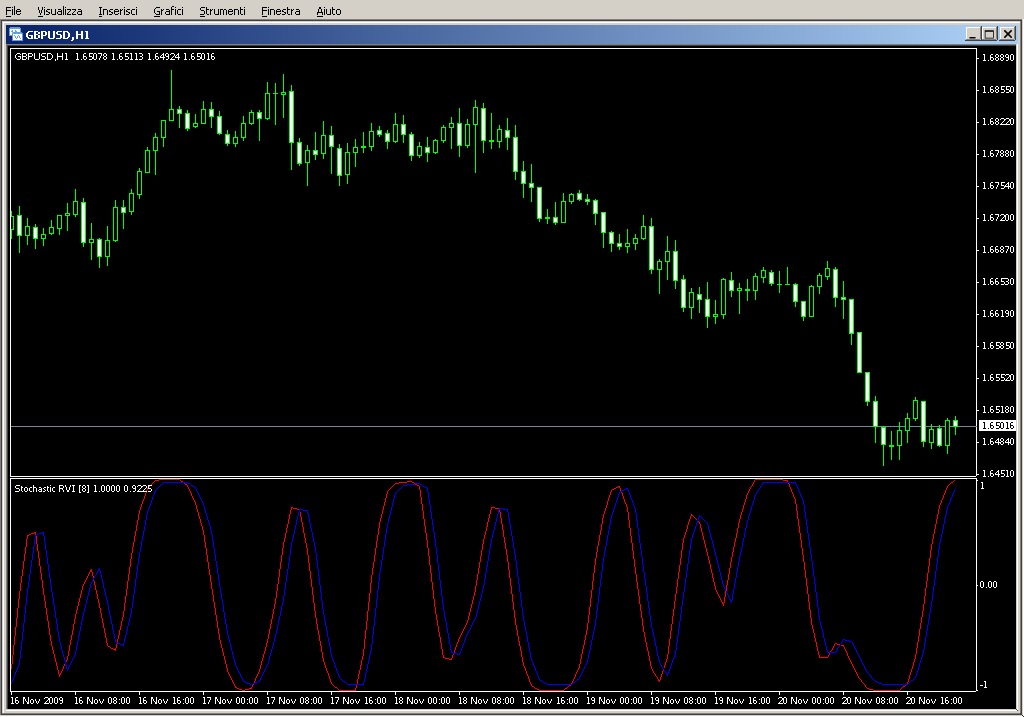The image size is (1024, 717).
Task: Click the 17 Nov 16:00 time label
Action: click(358, 701)
